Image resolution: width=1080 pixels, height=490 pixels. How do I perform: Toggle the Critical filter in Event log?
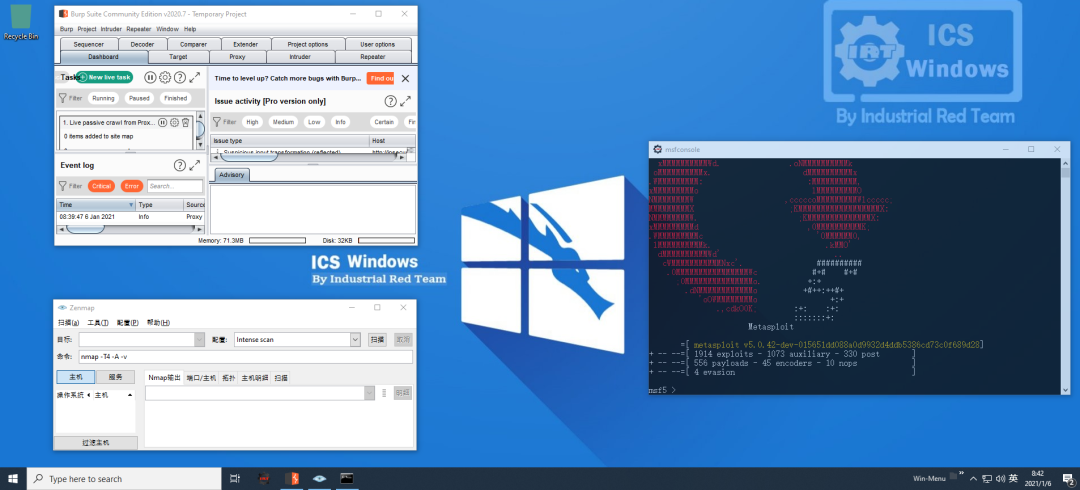[x=101, y=186]
